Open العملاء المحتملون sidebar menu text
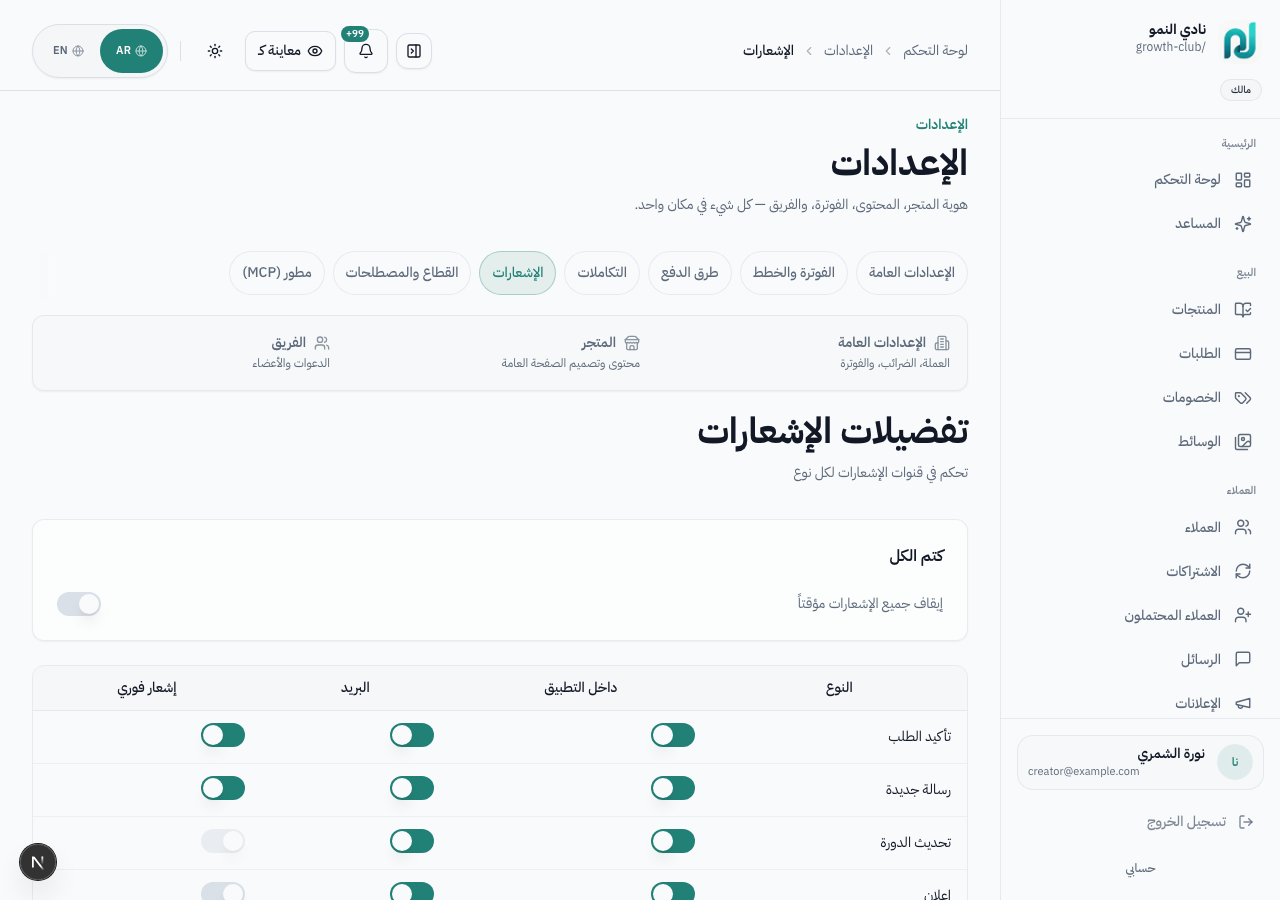The height and width of the screenshot is (900, 1280). pyautogui.click(x=1172, y=616)
